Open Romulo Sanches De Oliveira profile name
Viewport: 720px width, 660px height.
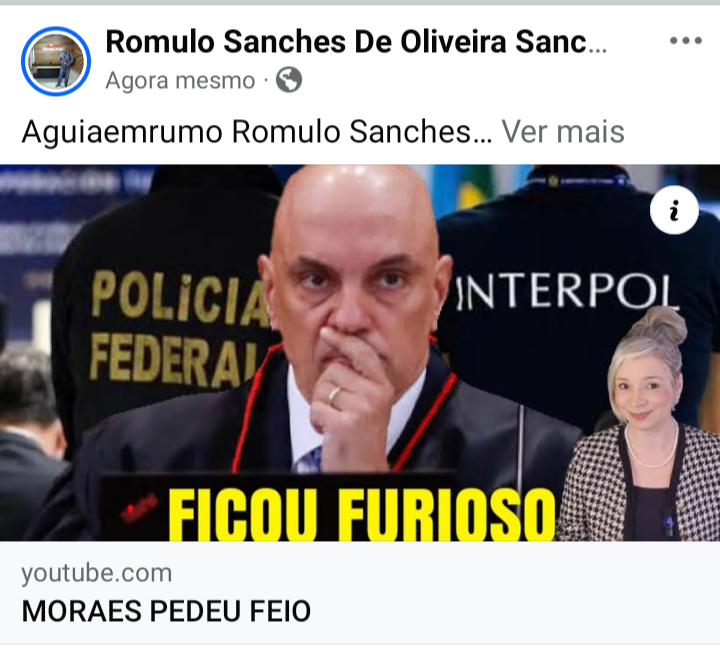pyautogui.click(x=356, y=42)
